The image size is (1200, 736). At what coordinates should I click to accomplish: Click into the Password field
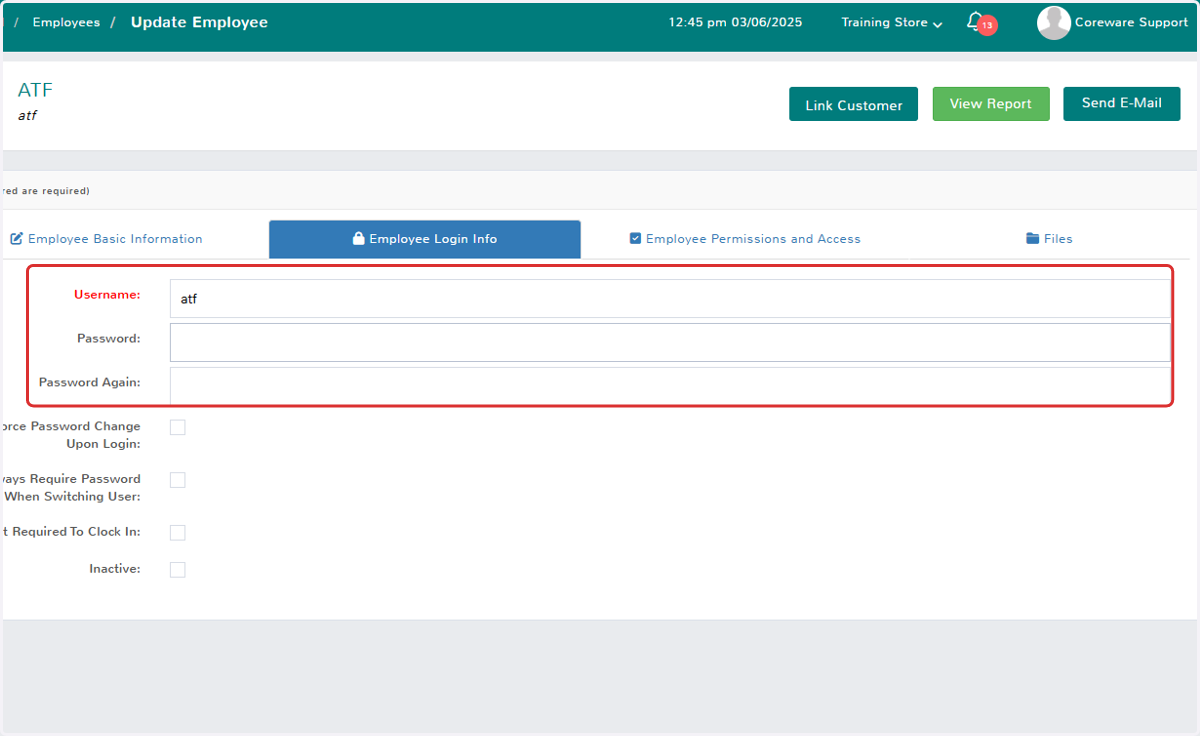click(670, 342)
